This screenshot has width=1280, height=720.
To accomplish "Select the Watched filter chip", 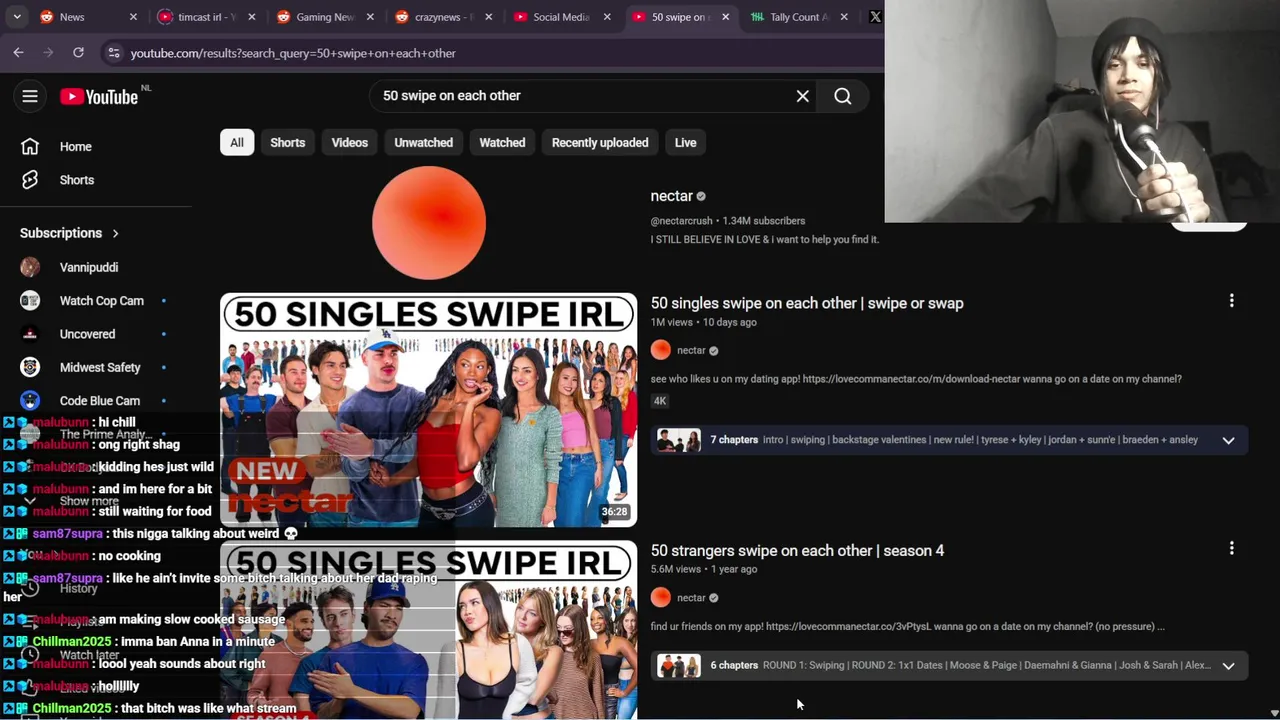I will coord(502,142).
